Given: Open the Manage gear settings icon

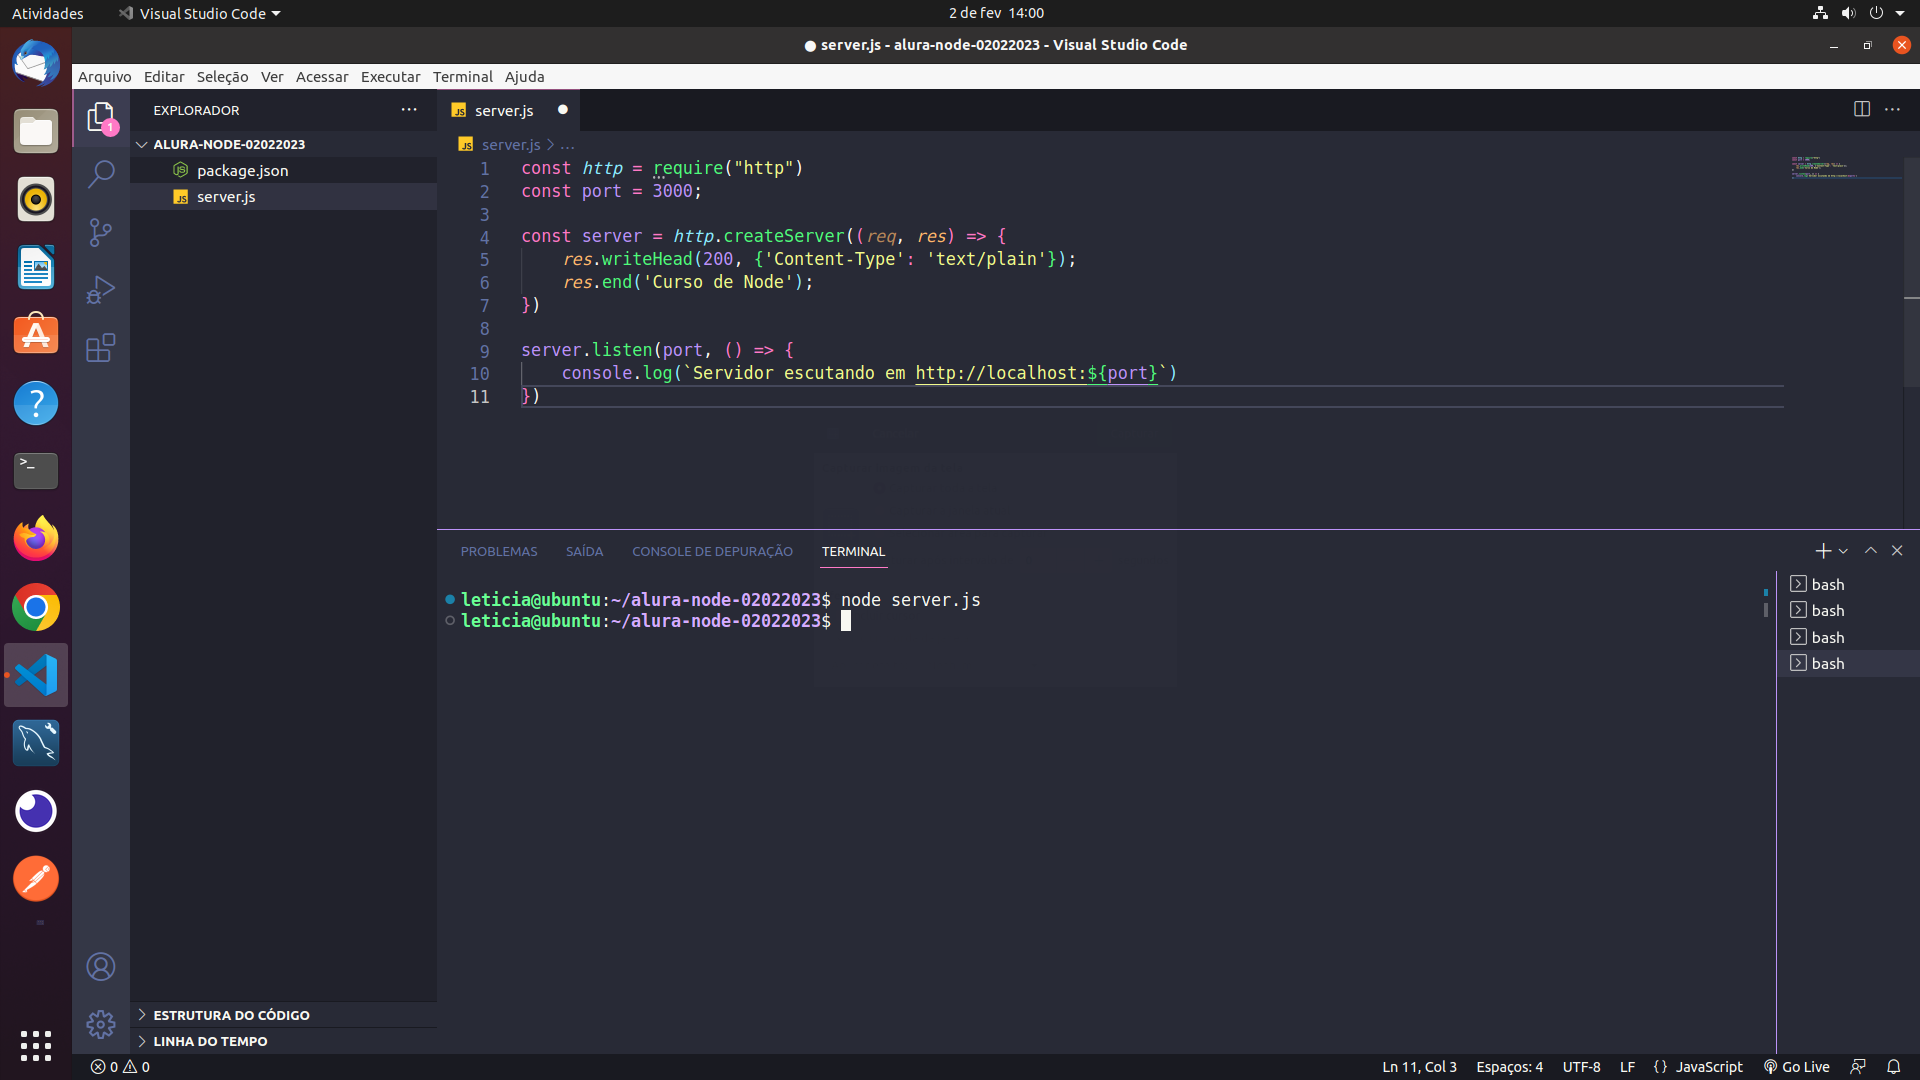Looking at the screenshot, I should point(101,1025).
